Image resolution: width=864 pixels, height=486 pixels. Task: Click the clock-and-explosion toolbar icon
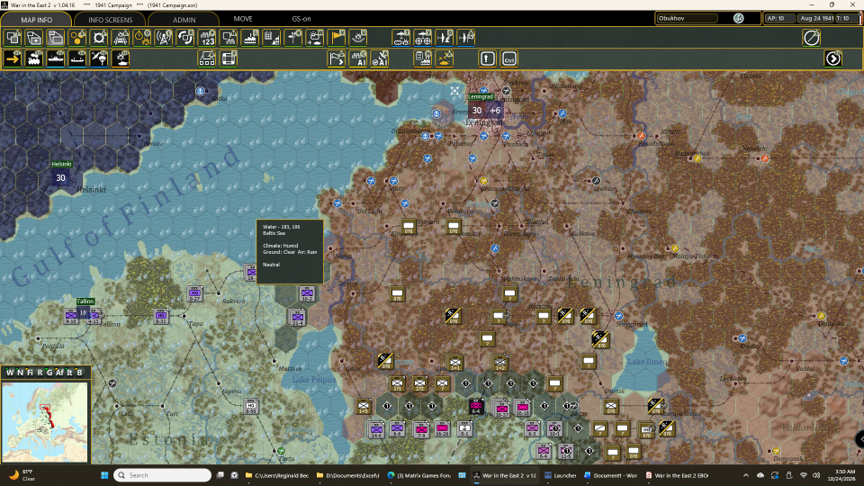tap(142, 37)
